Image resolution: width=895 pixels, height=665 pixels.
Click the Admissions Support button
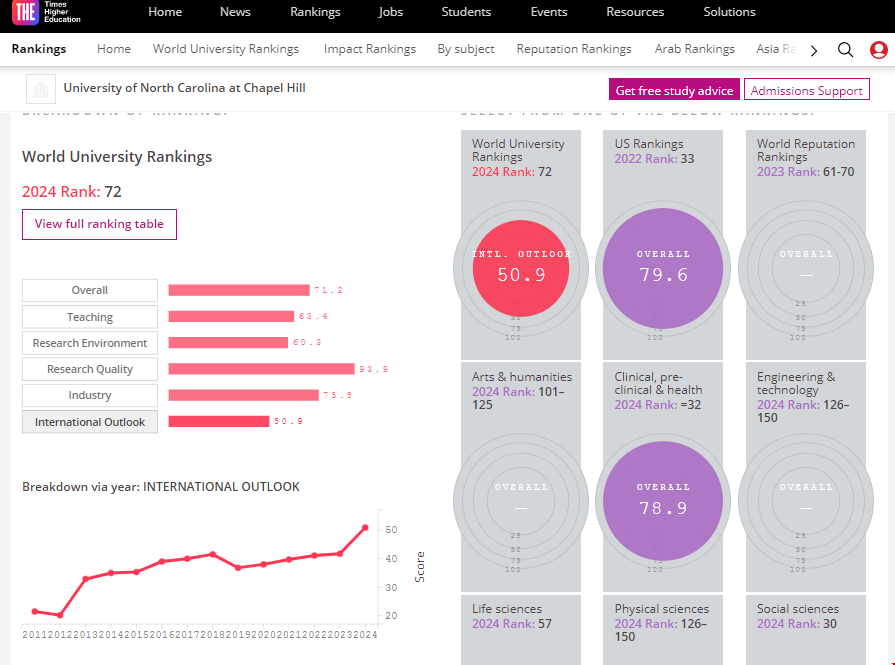coord(806,90)
